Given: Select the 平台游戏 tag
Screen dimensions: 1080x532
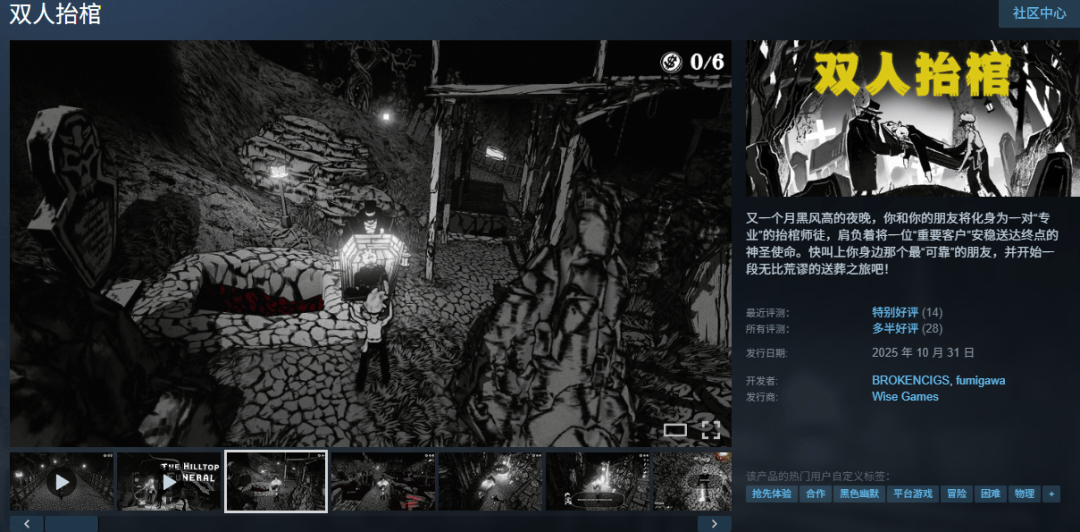Looking at the screenshot, I should coord(912,494).
